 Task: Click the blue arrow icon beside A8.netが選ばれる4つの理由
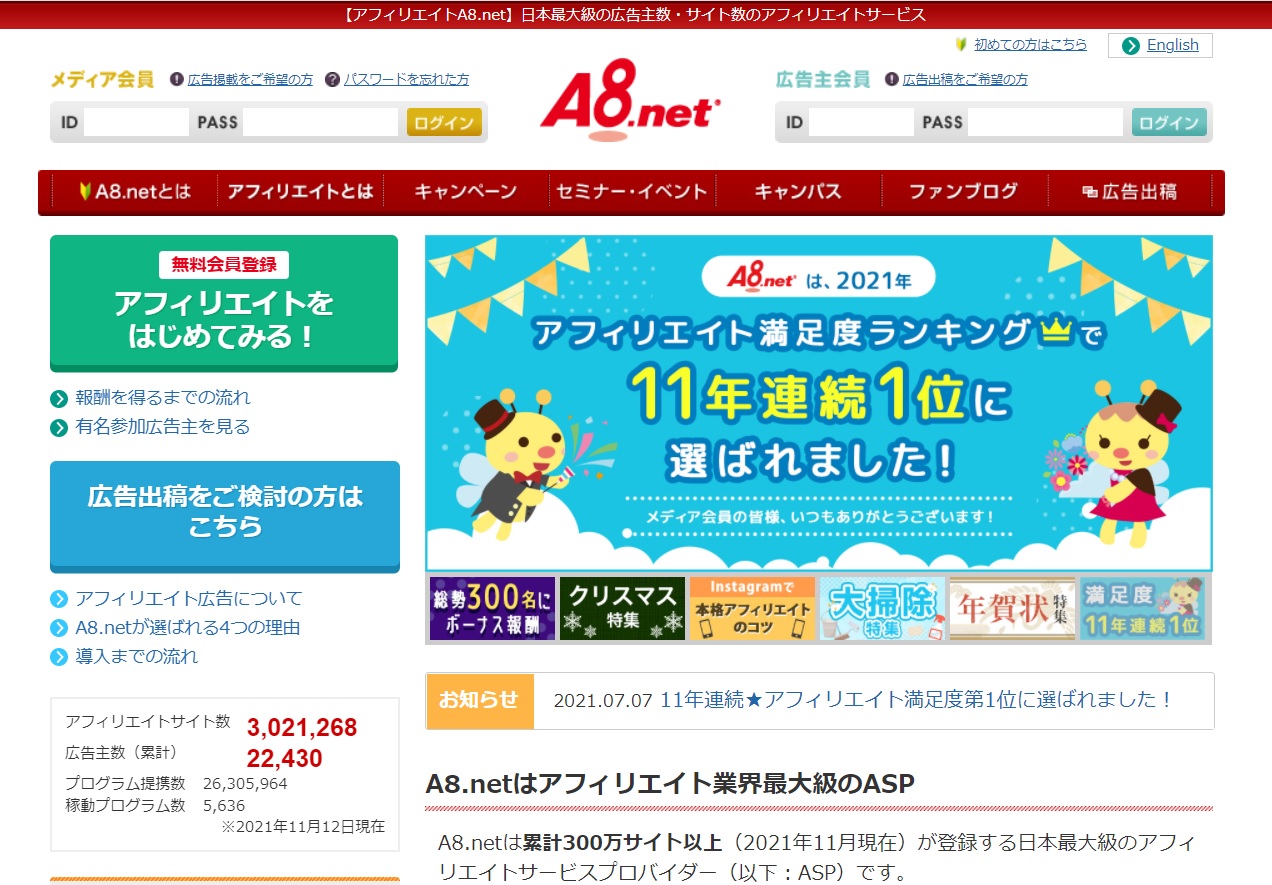[x=59, y=628]
